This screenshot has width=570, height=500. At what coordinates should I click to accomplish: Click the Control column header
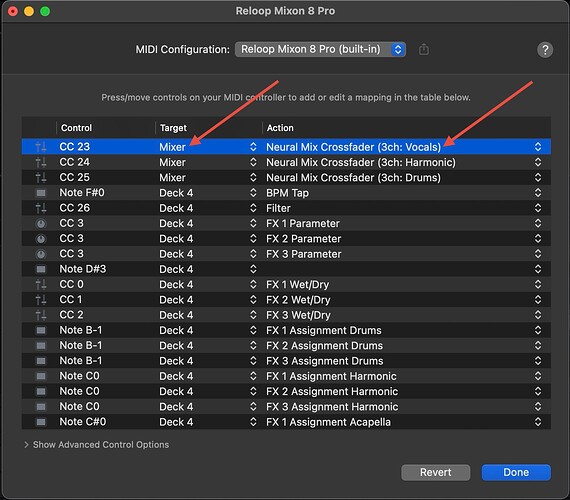(76, 128)
